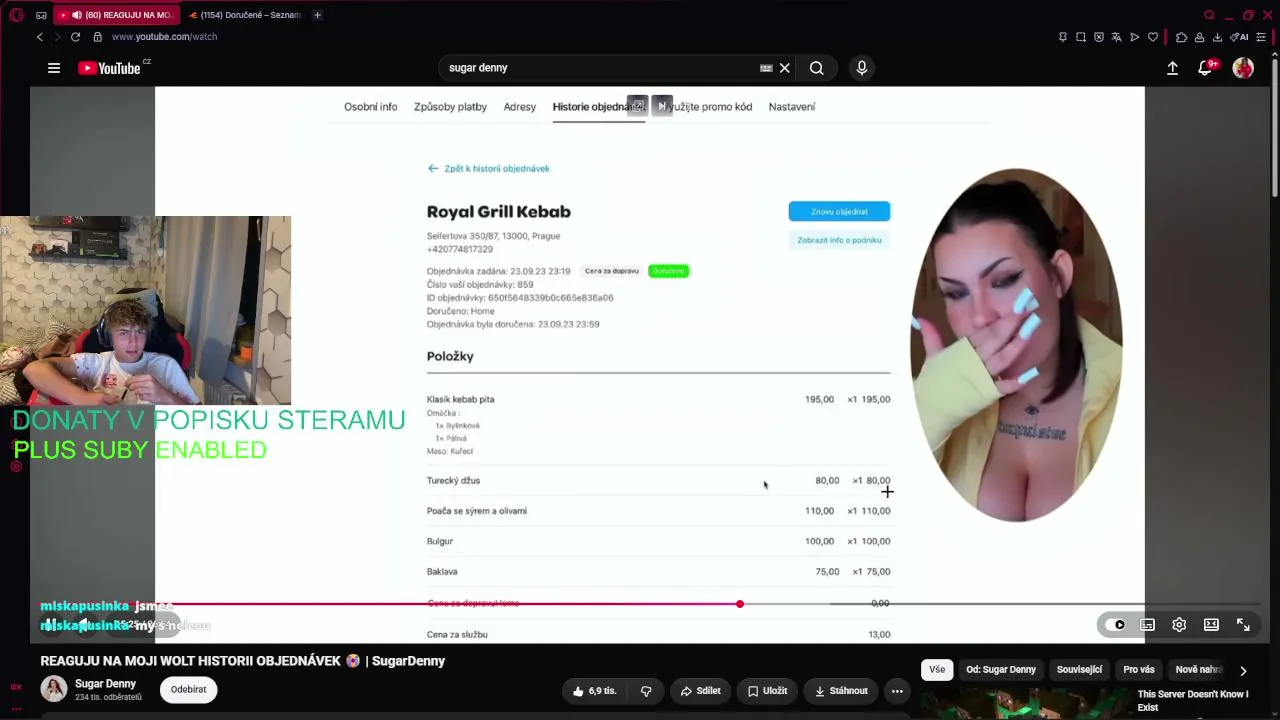1280x720 pixels.
Task: Switch to the Doručené – Seznam browser tab
Action: (x=244, y=15)
